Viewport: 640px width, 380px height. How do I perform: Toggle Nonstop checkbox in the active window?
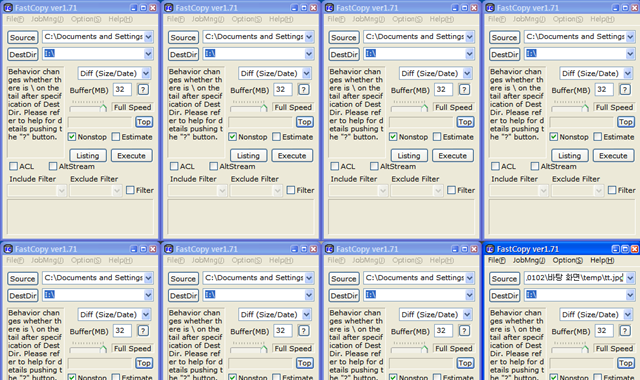[553, 377]
